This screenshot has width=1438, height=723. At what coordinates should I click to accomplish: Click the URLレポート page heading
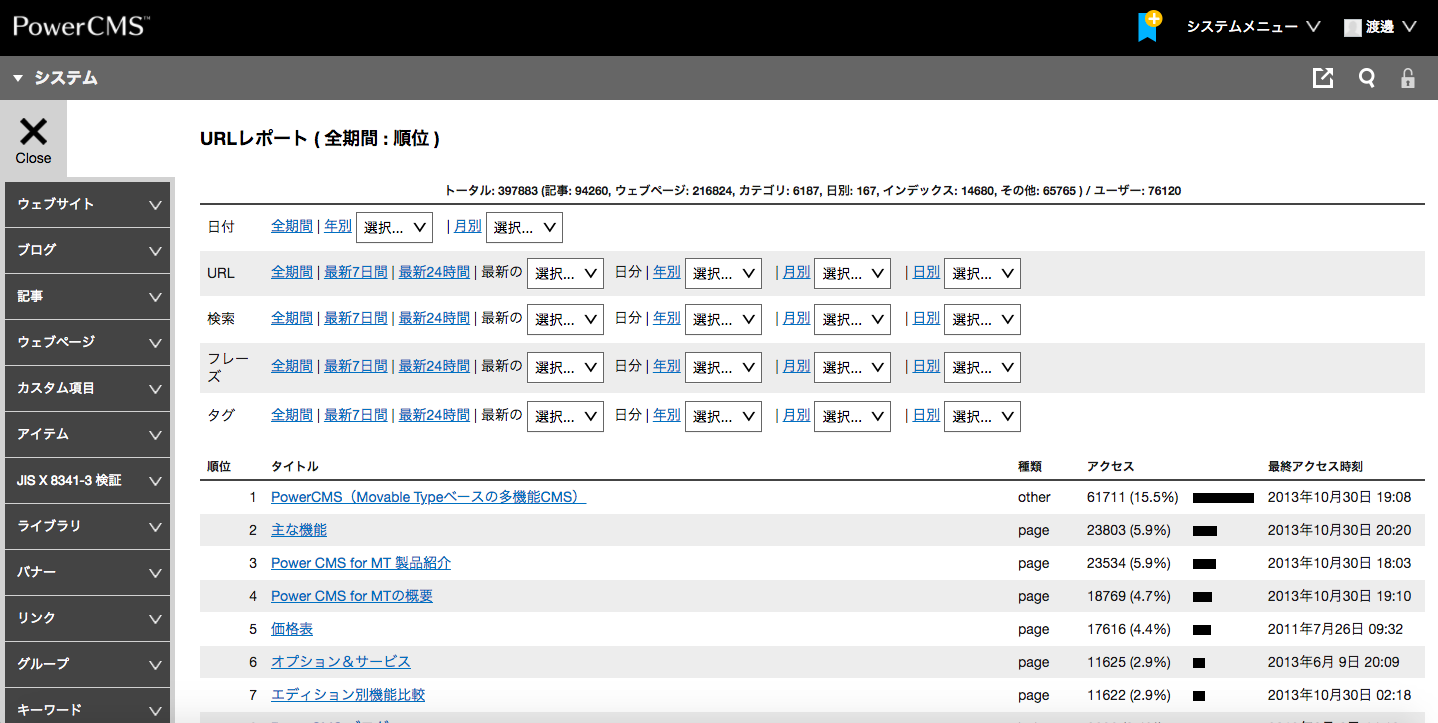click(x=320, y=138)
